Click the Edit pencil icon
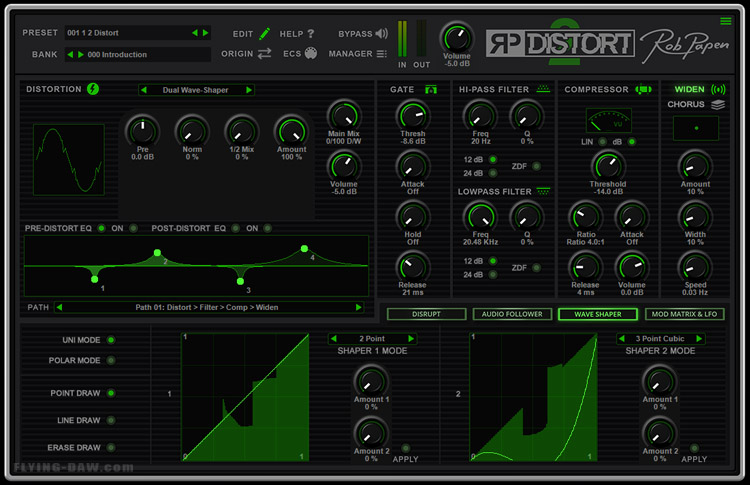Viewport: 750px width, 485px height. tap(265, 34)
